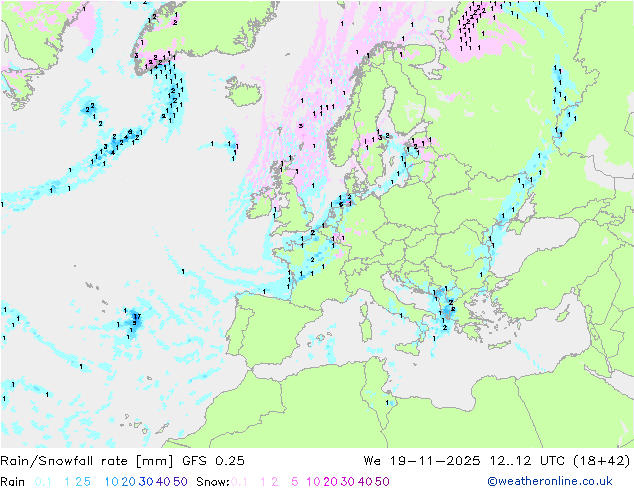Image resolution: width=634 pixels, height=490 pixels.
Task: Click the 'We' weekday label
Action: click(372, 461)
